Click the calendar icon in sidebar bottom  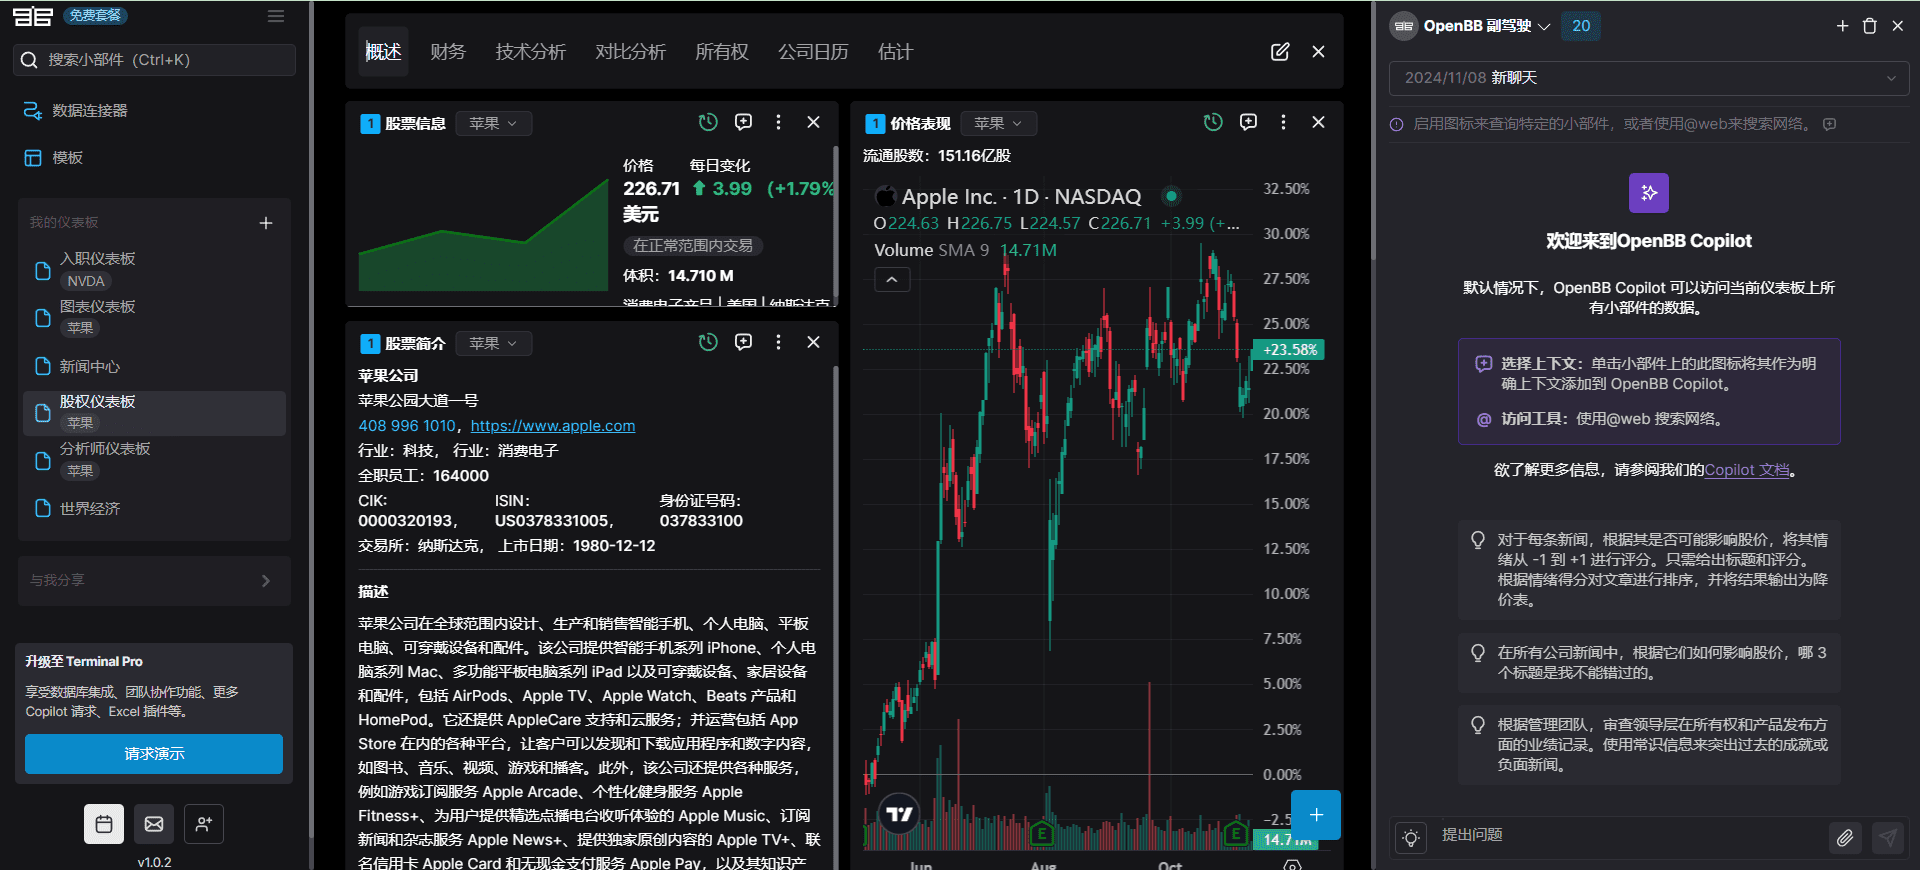104,824
